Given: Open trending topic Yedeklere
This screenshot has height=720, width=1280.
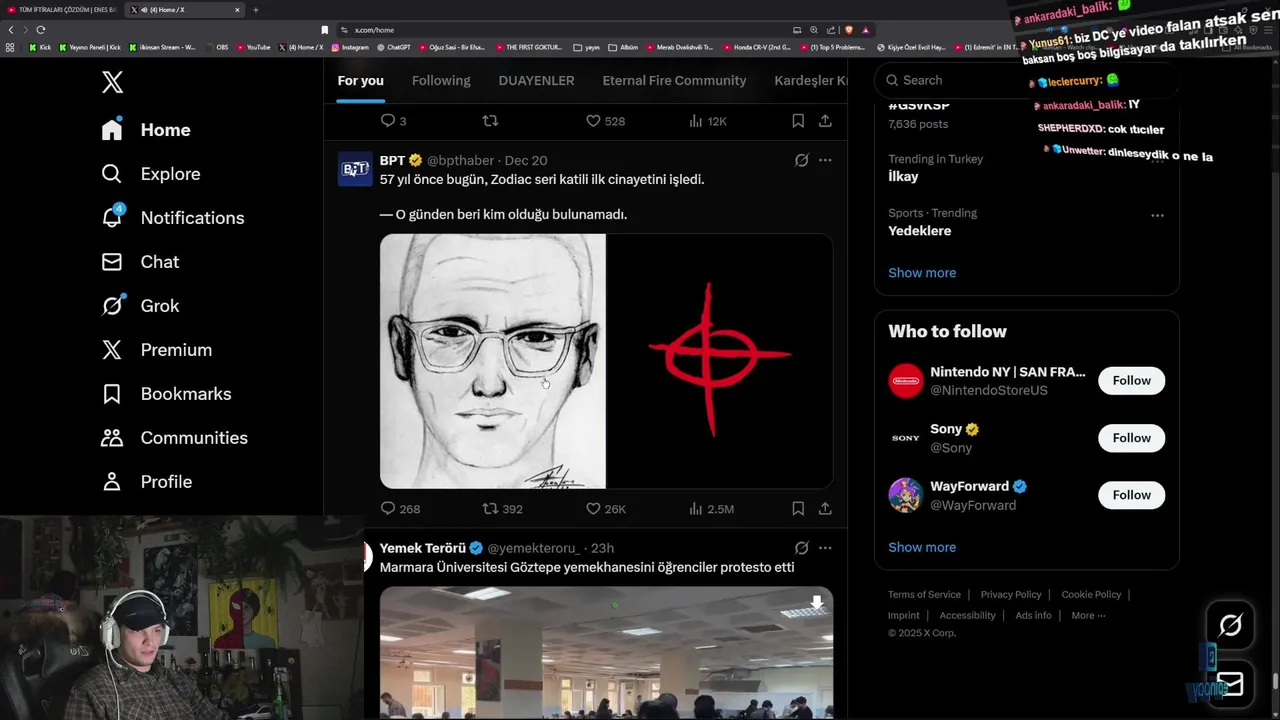Looking at the screenshot, I should [x=919, y=231].
